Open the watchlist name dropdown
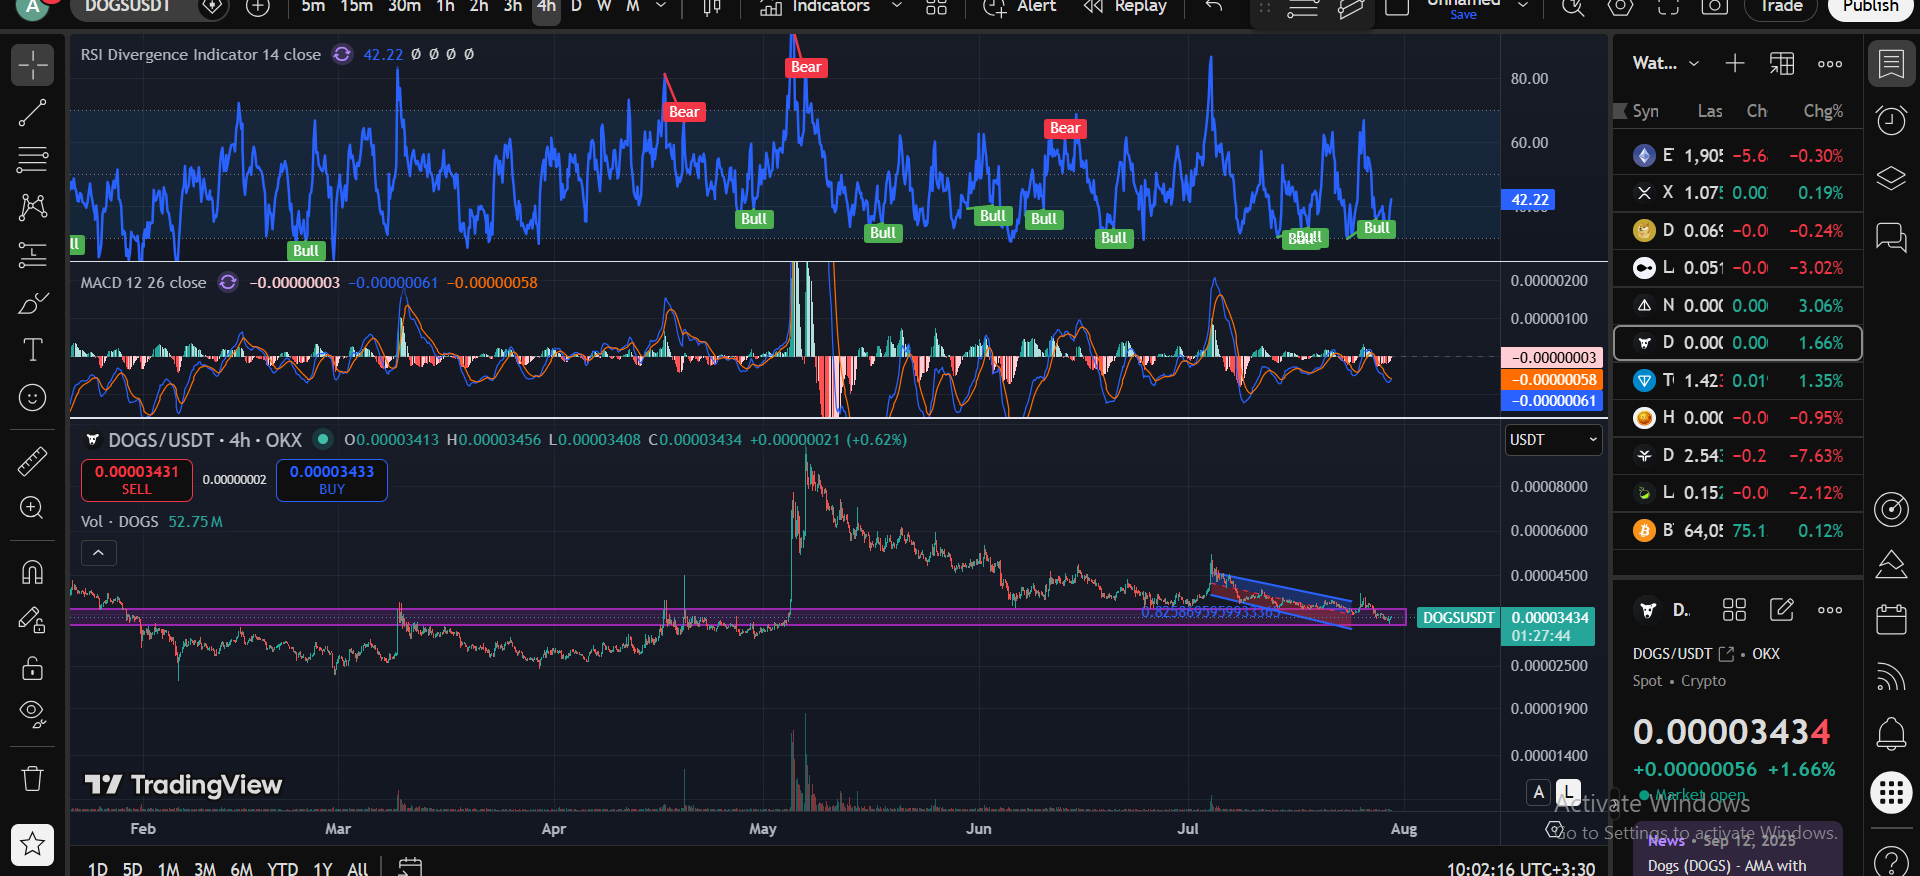1920x876 pixels. (1666, 63)
